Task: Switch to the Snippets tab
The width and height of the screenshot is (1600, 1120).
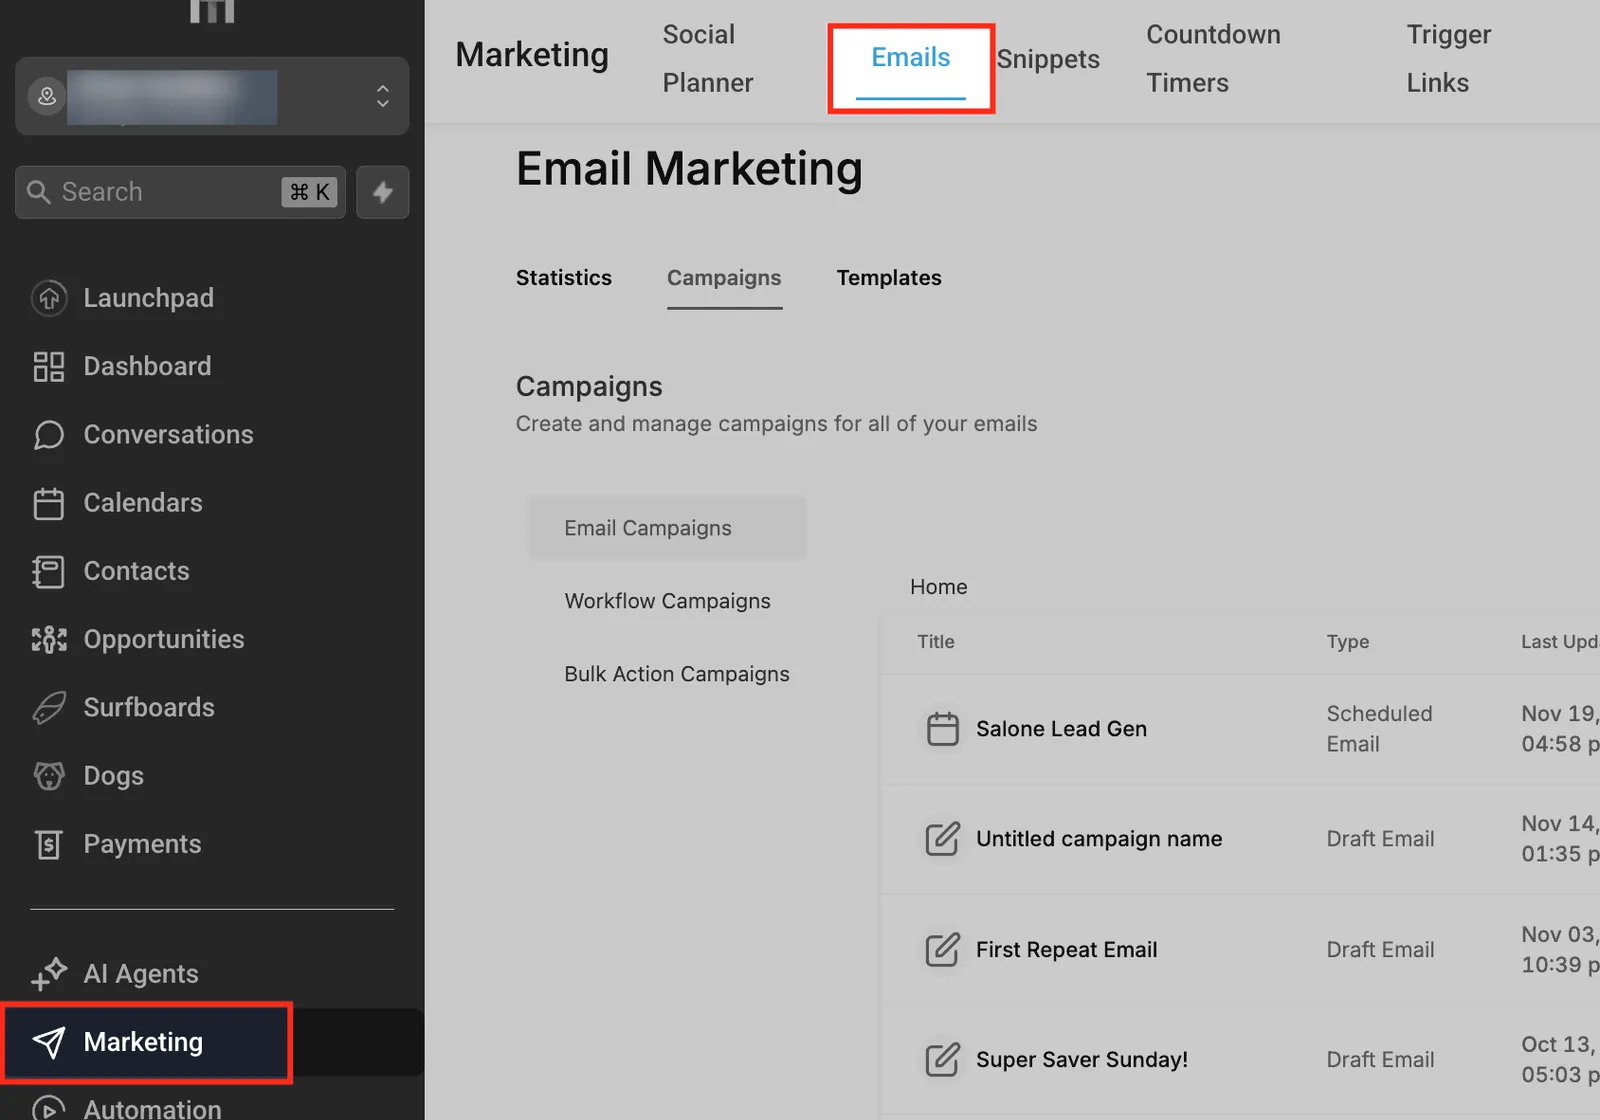Action: [x=1048, y=59]
